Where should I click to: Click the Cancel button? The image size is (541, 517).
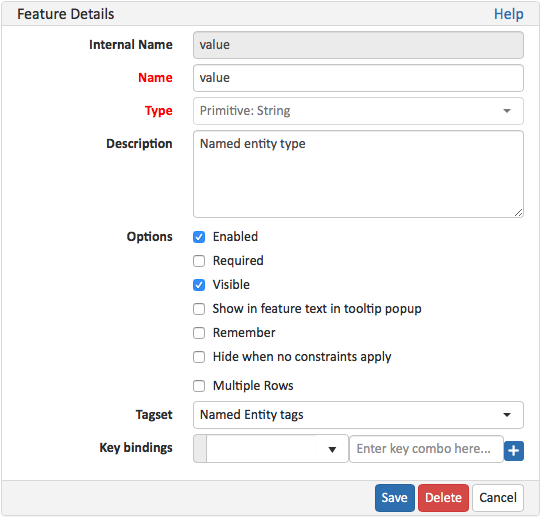point(498,498)
